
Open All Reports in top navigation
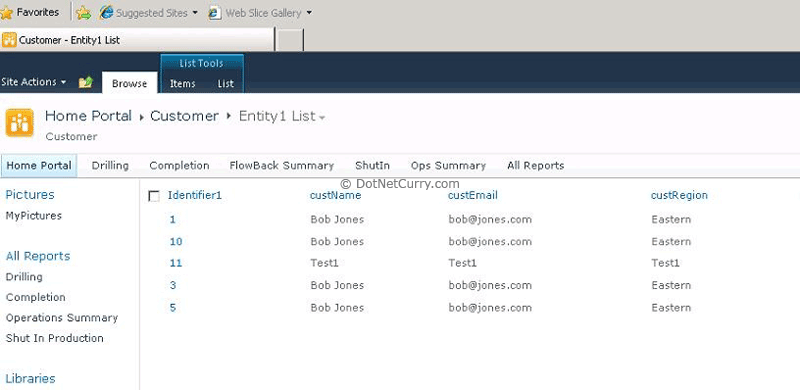[x=536, y=166]
